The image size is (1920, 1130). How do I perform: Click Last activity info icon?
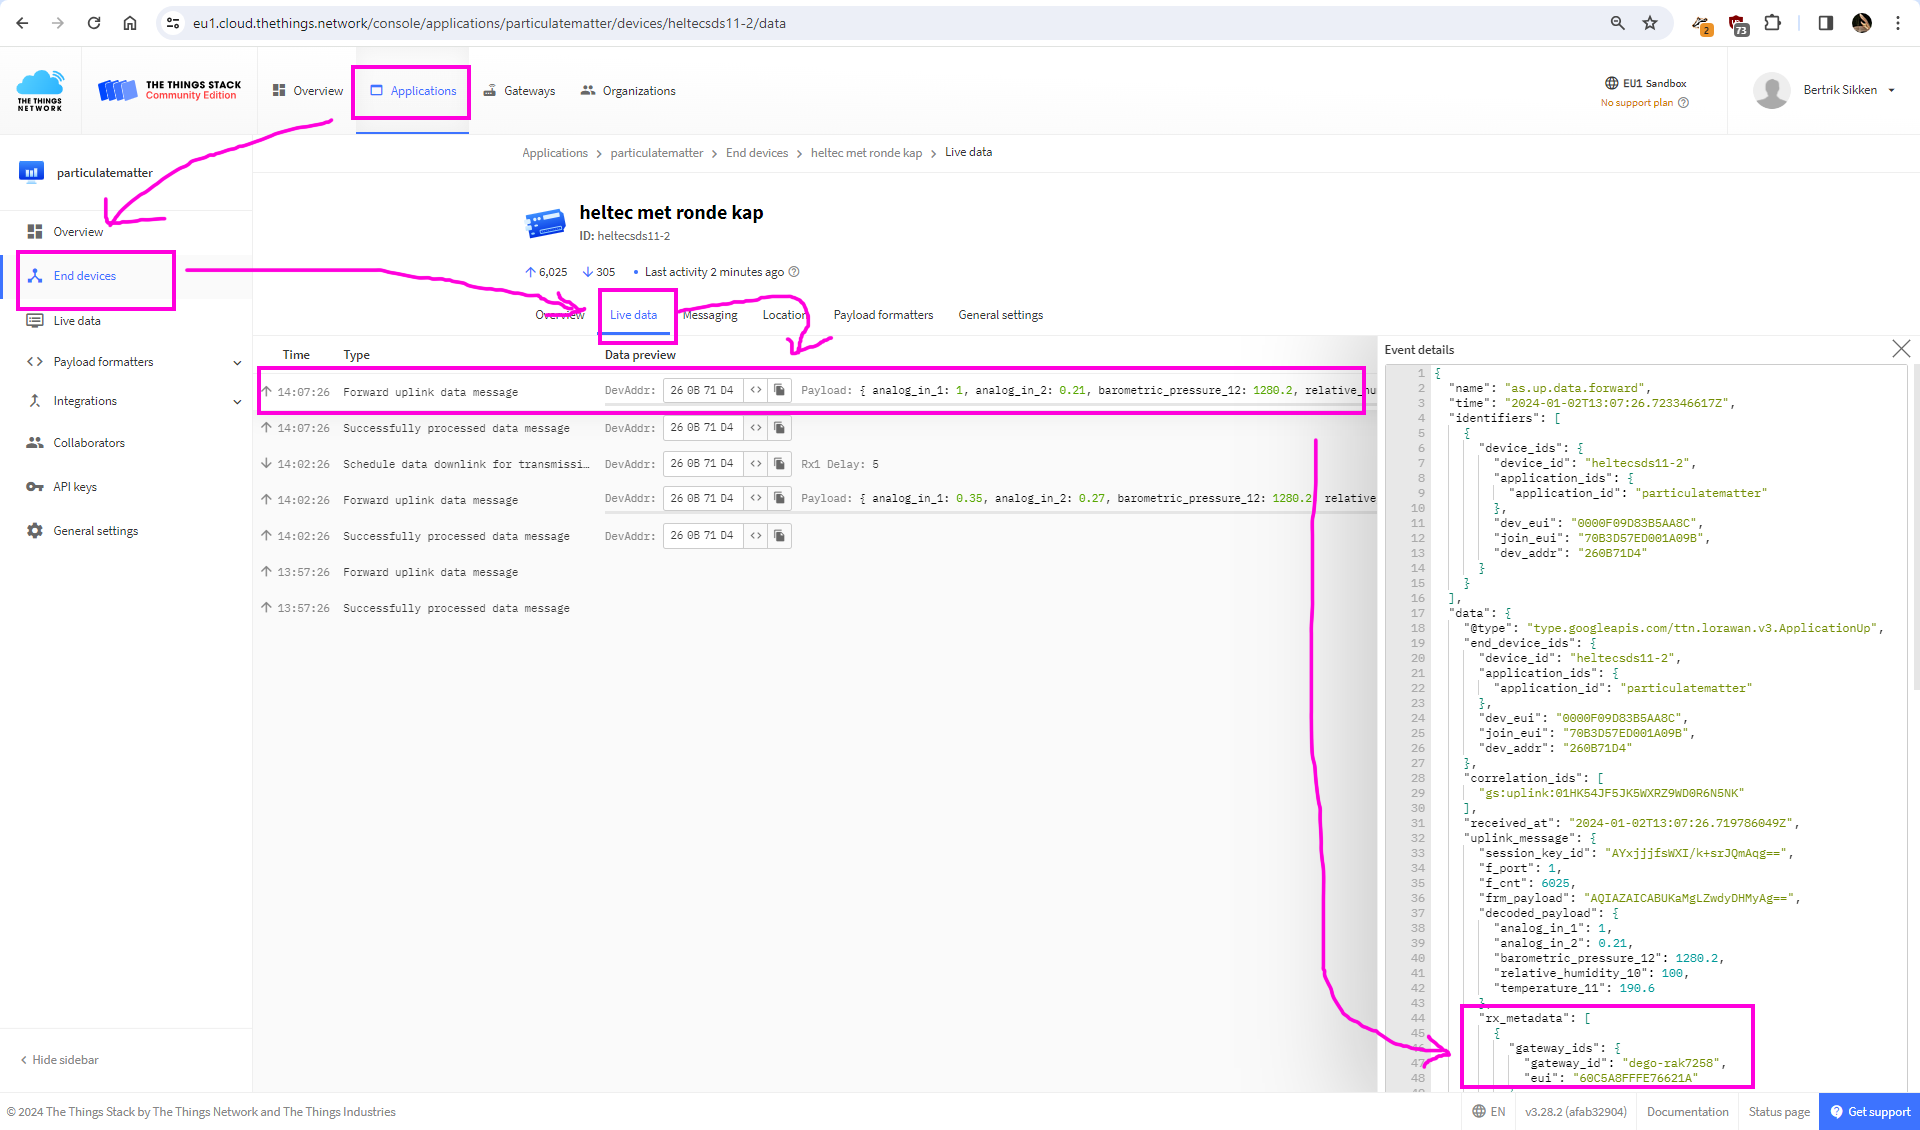coord(794,272)
